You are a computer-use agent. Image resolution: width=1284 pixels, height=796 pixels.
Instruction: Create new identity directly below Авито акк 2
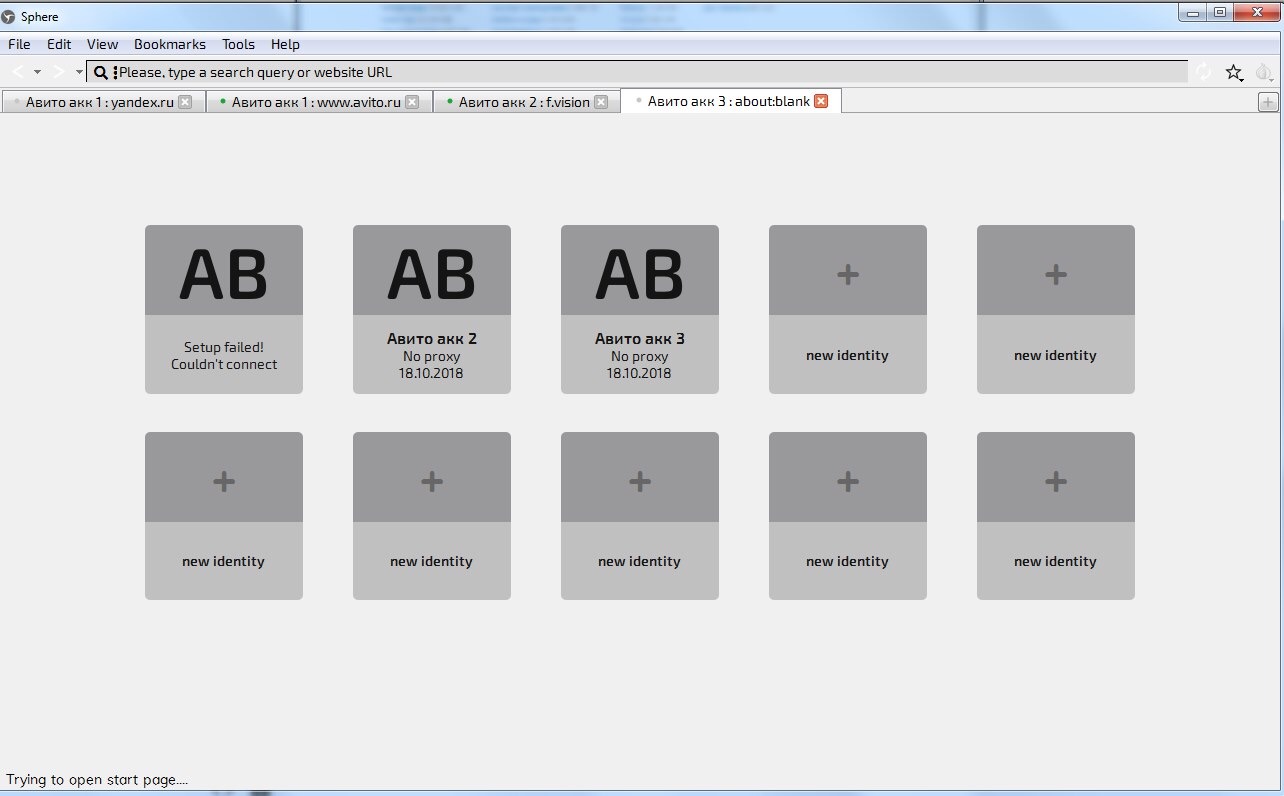[x=432, y=516]
